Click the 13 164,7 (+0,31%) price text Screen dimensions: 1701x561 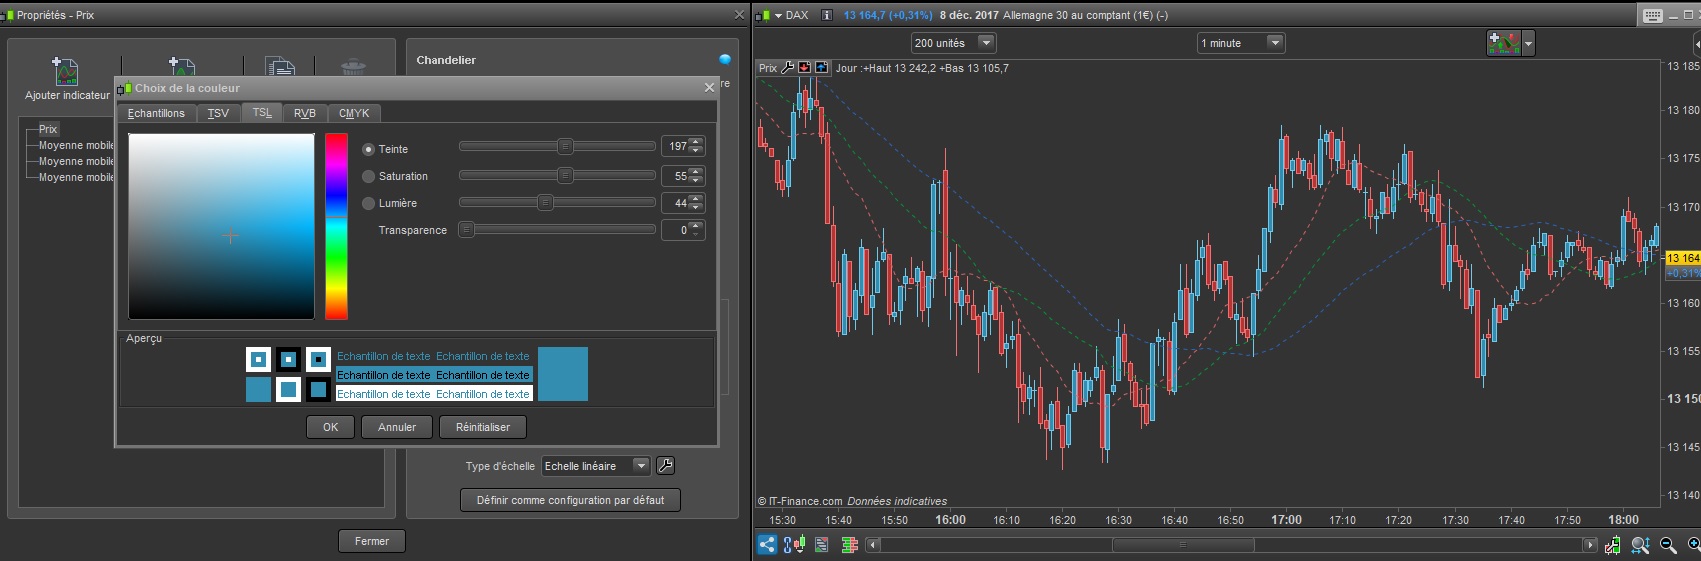pos(887,15)
